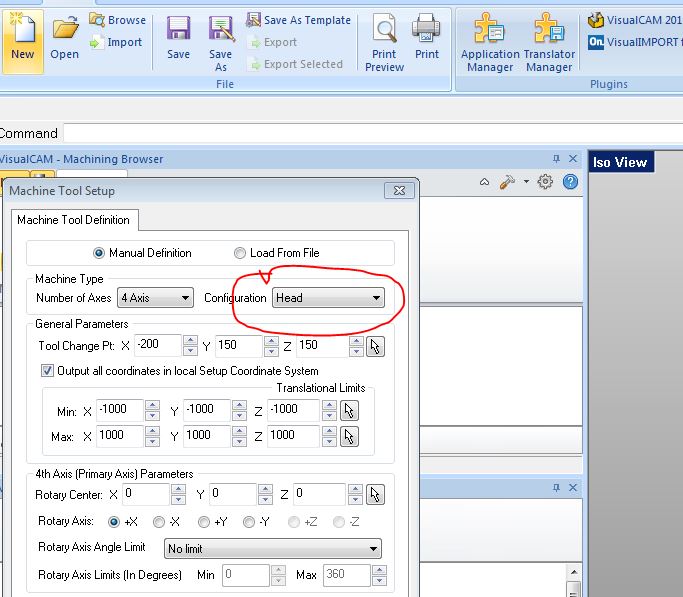Select +Y rotary axis
The image size is (683, 597).
pyautogui.click(x=204, y=522)
